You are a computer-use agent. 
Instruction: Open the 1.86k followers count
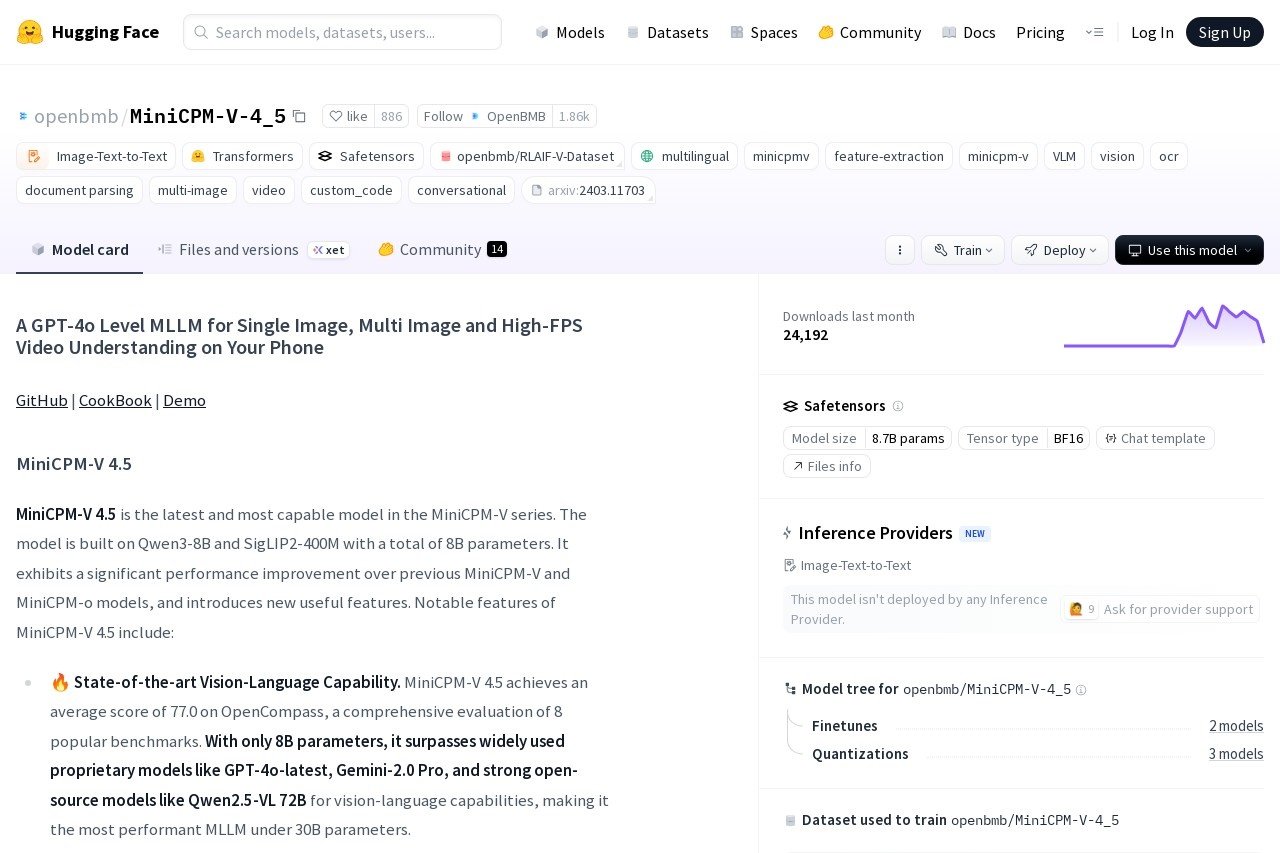click(x=574, y=116)
